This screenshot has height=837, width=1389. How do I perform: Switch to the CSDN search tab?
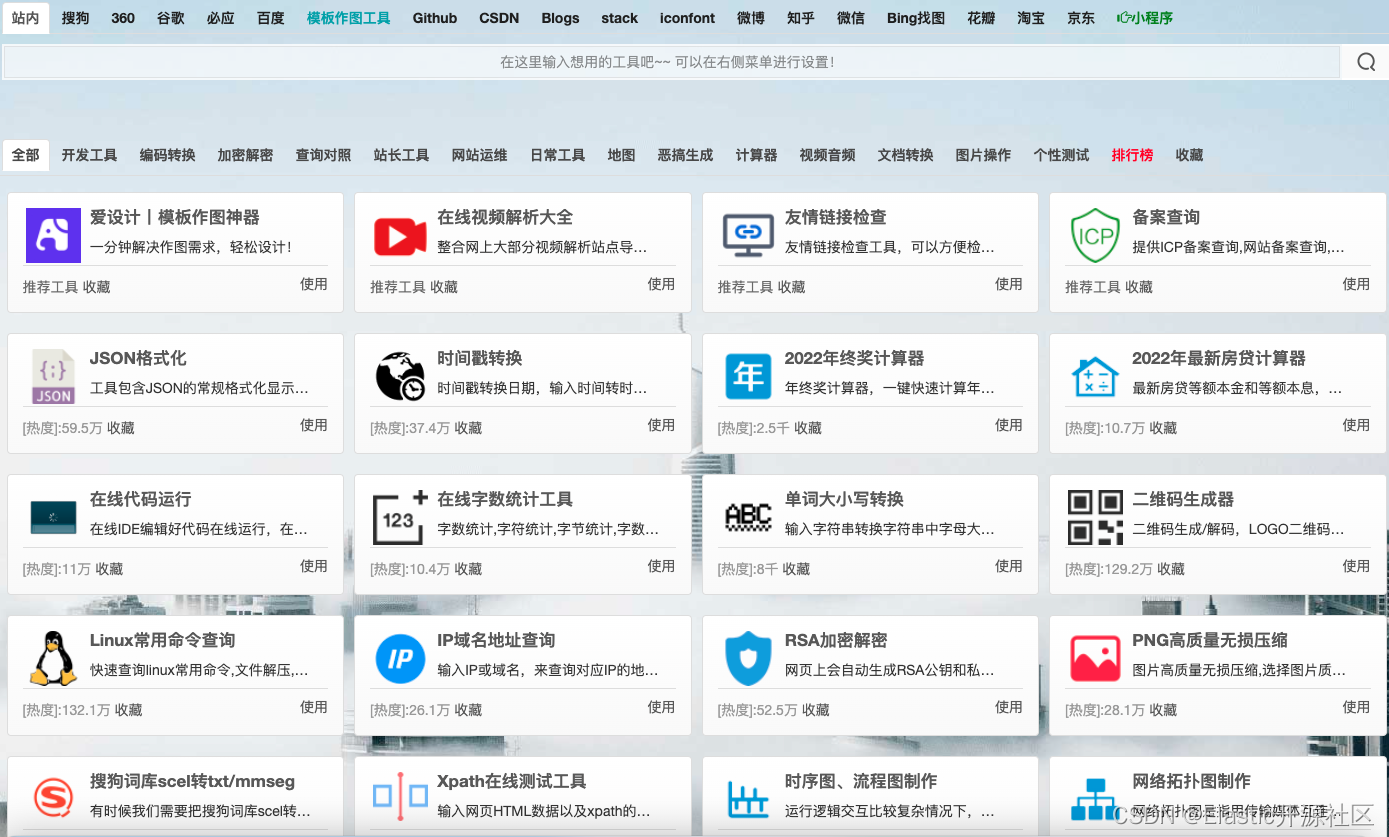point(499,18)
